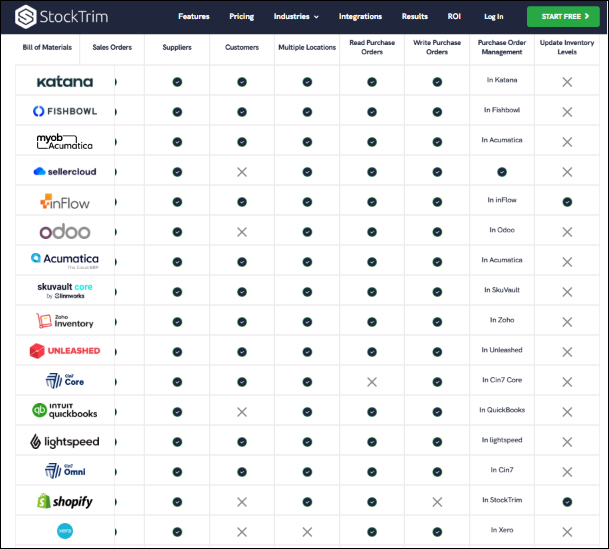Viewport: 609px width, 549px height.
Task: Select the Bill of Materials column header
Action: [47, 47]
